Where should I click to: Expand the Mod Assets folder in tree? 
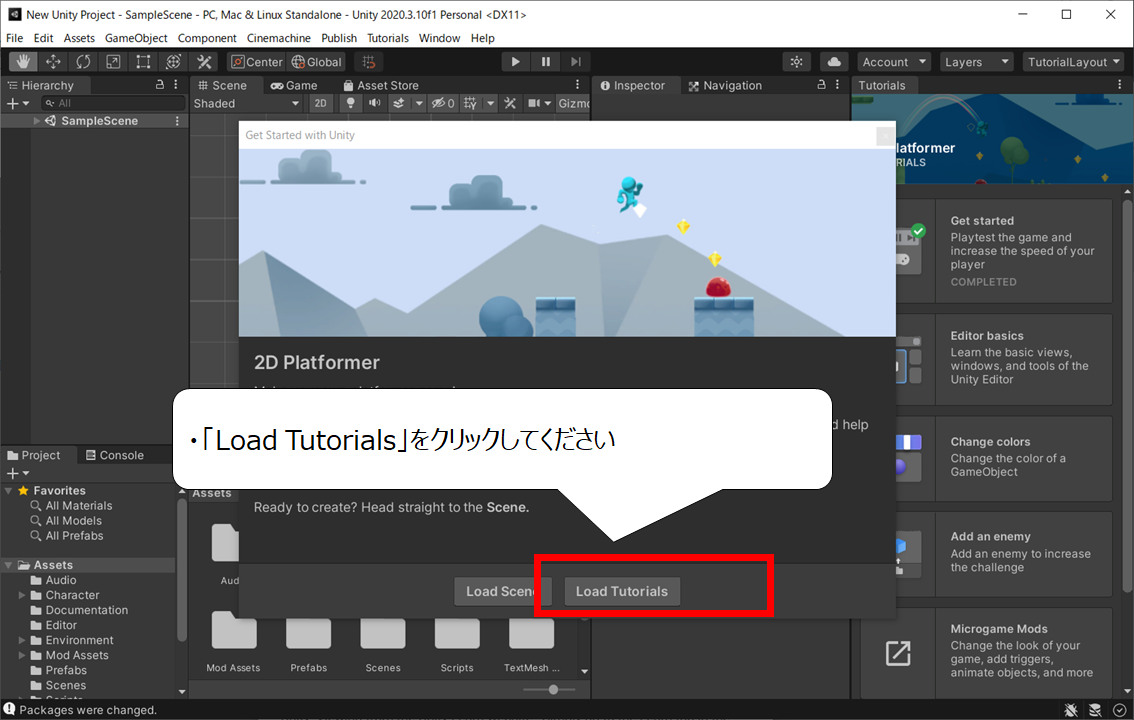point(22,656)
